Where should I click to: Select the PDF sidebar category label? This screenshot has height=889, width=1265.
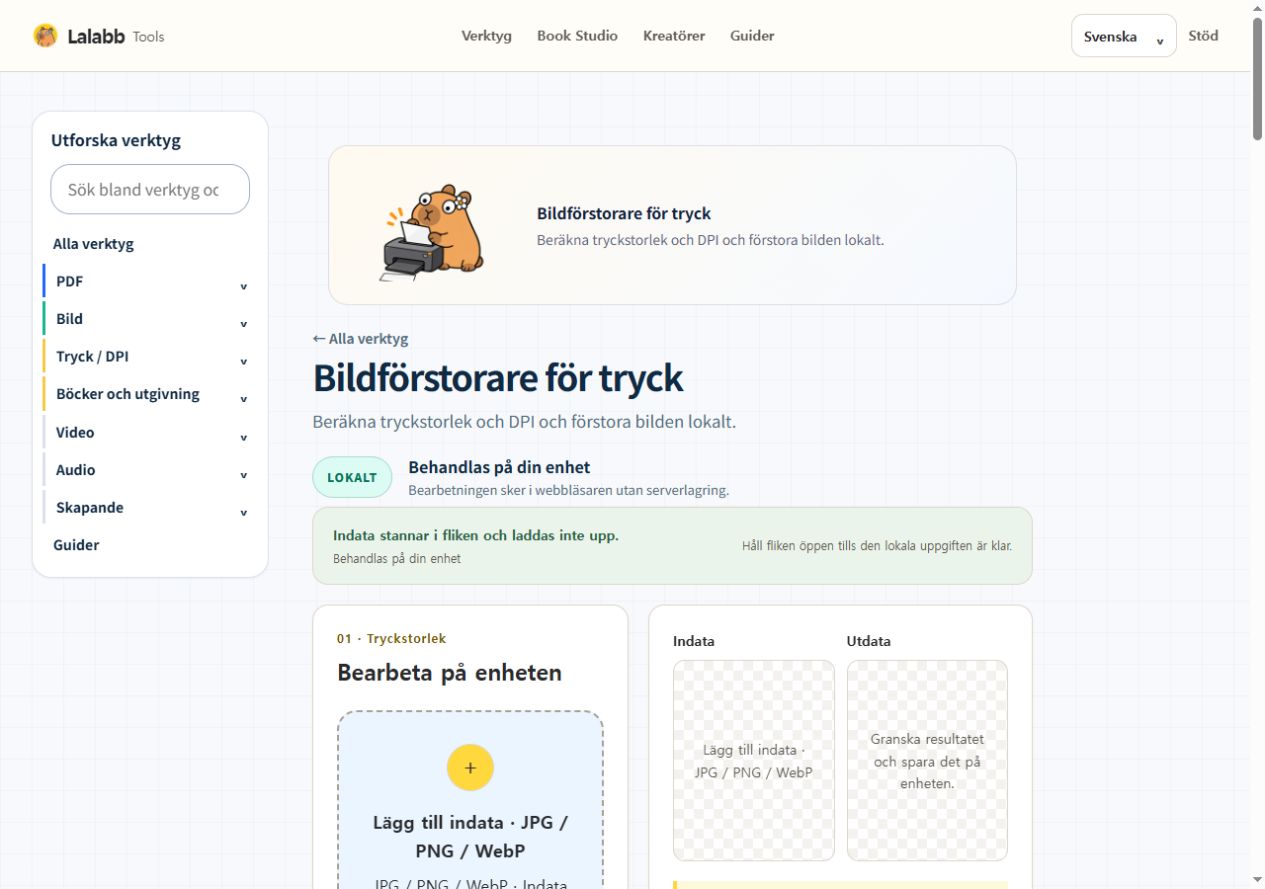click(x=70, y=281)
